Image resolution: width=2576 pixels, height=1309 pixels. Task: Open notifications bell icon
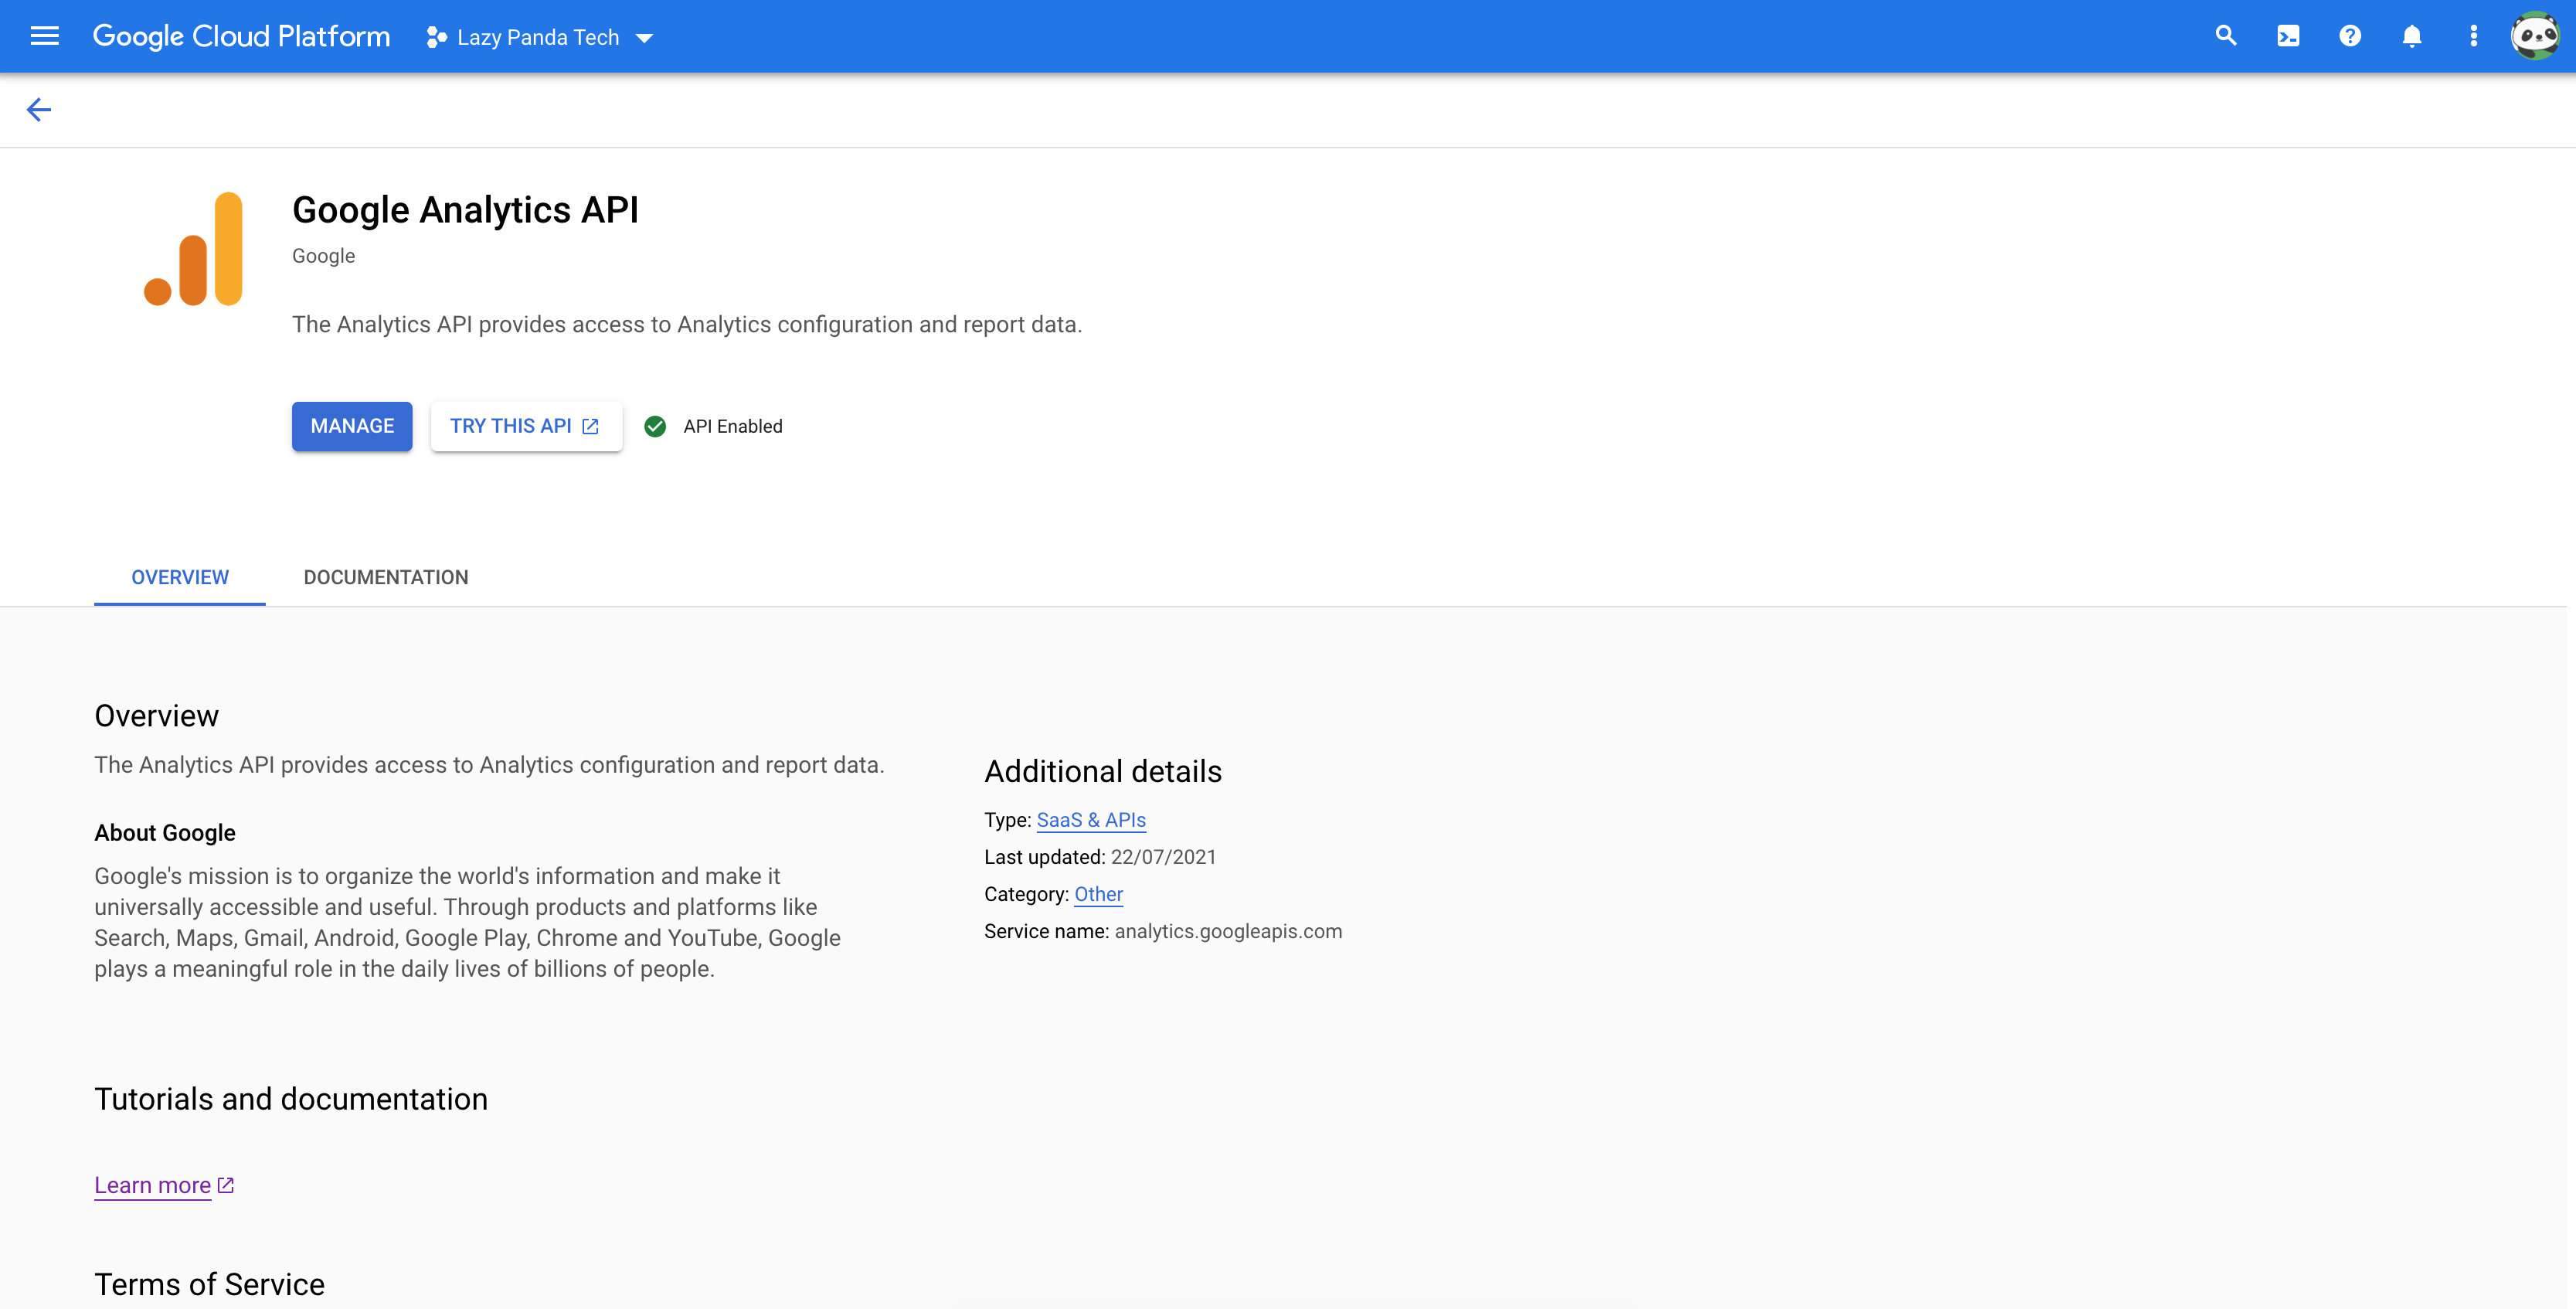2412,36
